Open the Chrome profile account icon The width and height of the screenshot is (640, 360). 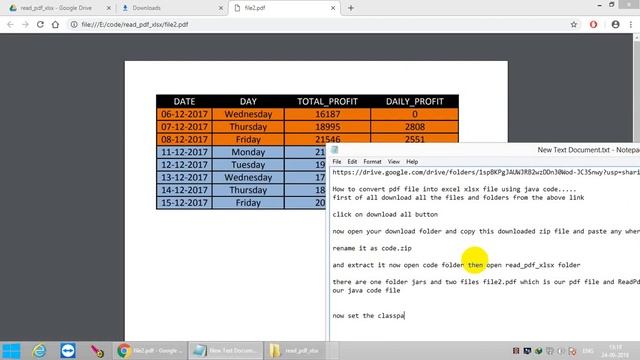coord(616,24)
